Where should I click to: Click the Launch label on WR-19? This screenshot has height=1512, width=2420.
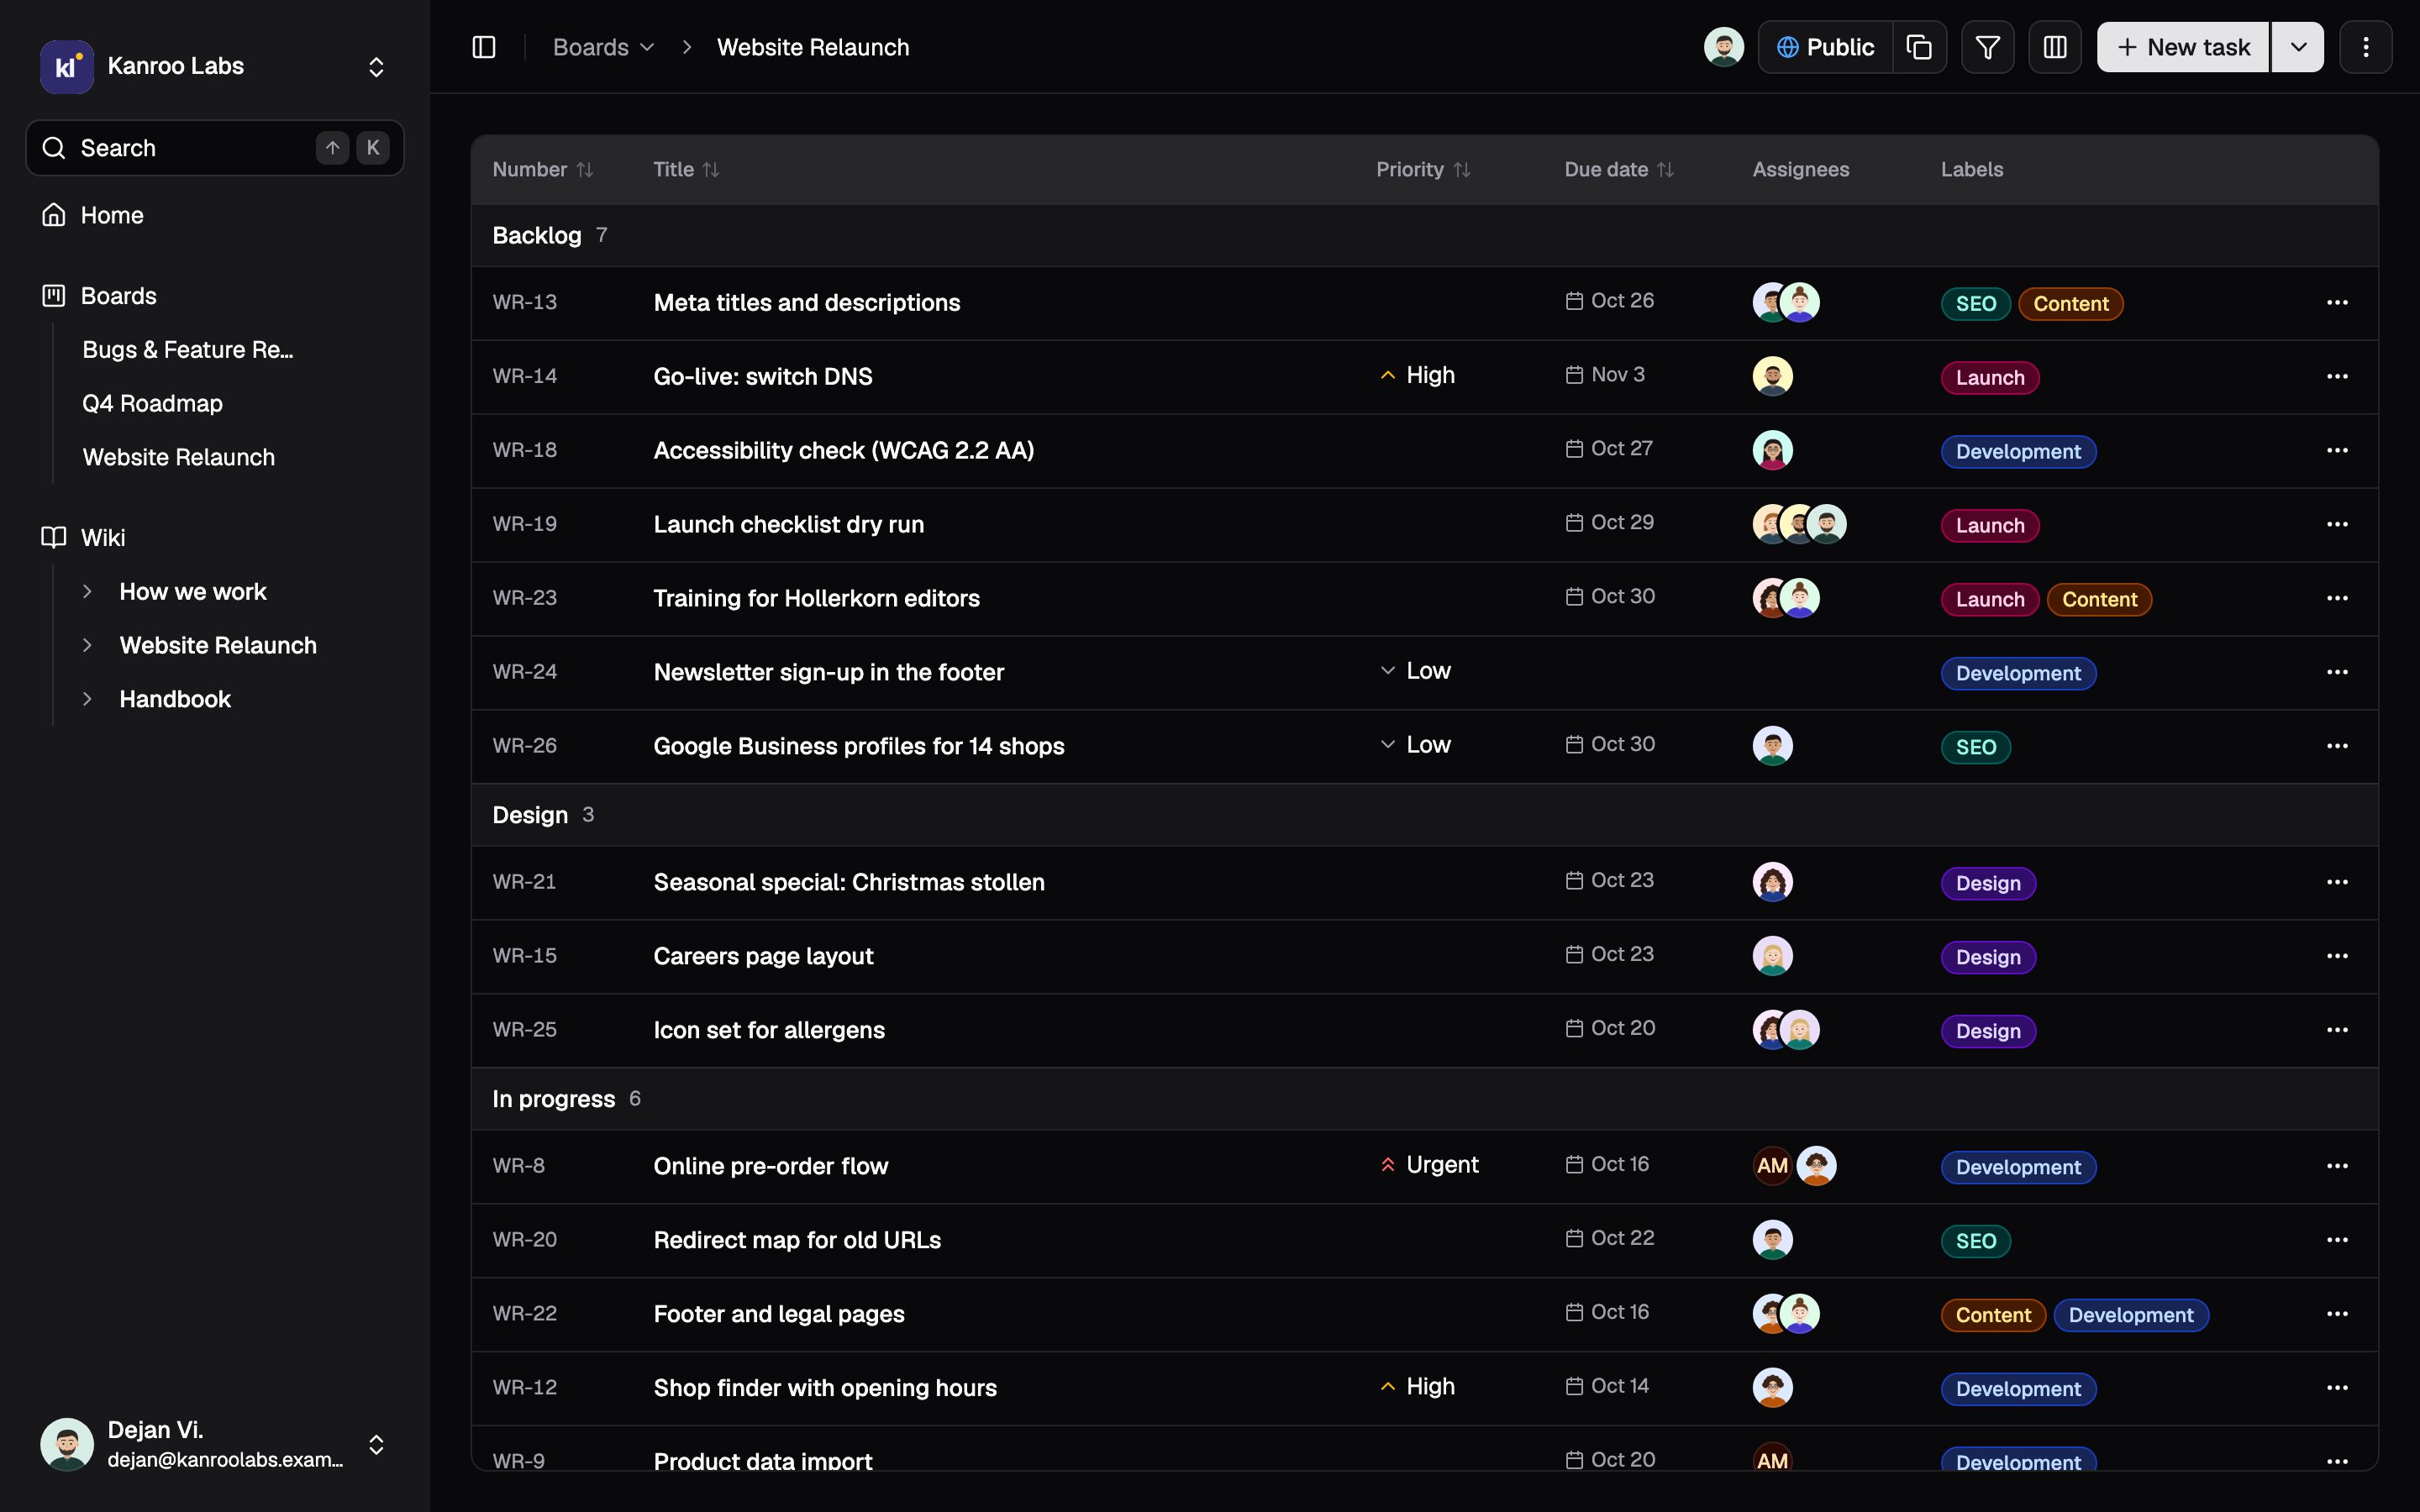[x=1989, y=526]
